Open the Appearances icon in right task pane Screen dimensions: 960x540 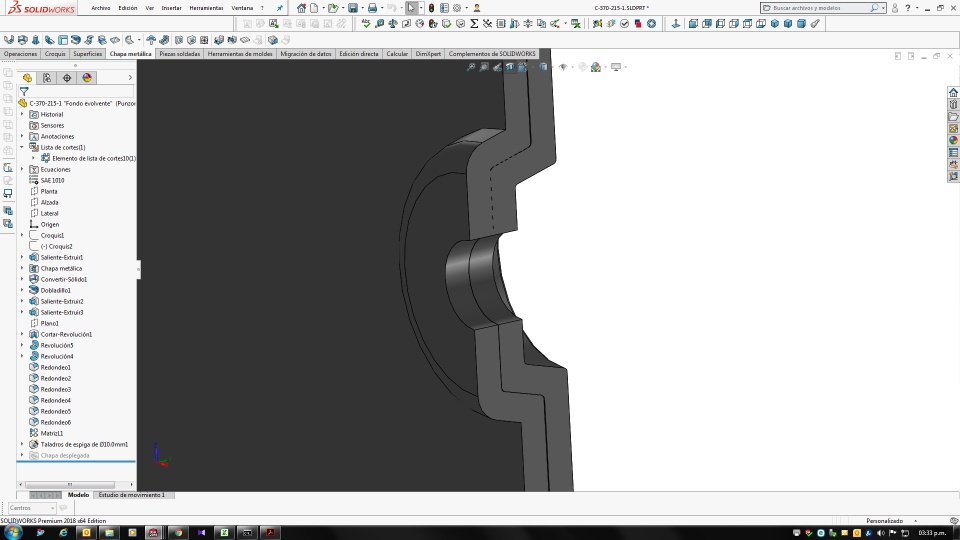pos(953,140)
